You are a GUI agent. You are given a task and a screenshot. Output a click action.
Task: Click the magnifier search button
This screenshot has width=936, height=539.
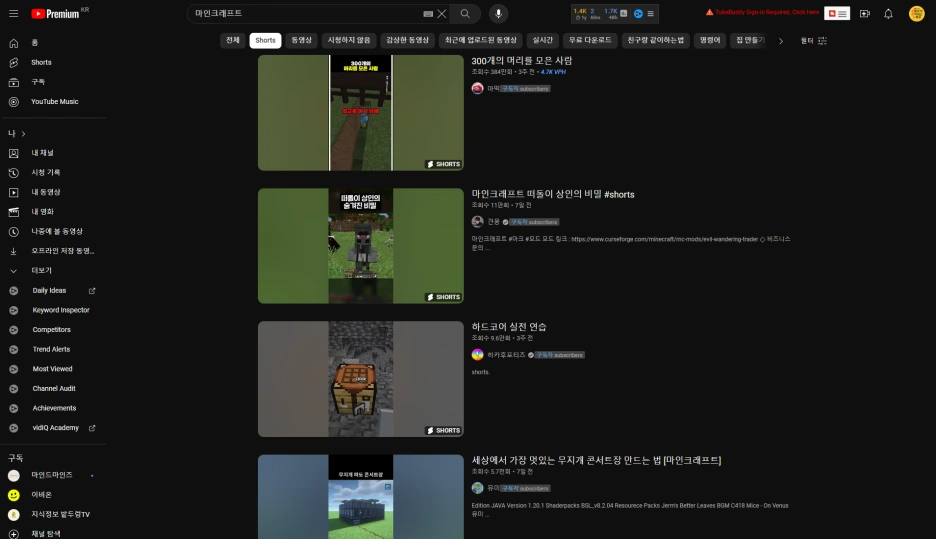click(x=465, y=13)
